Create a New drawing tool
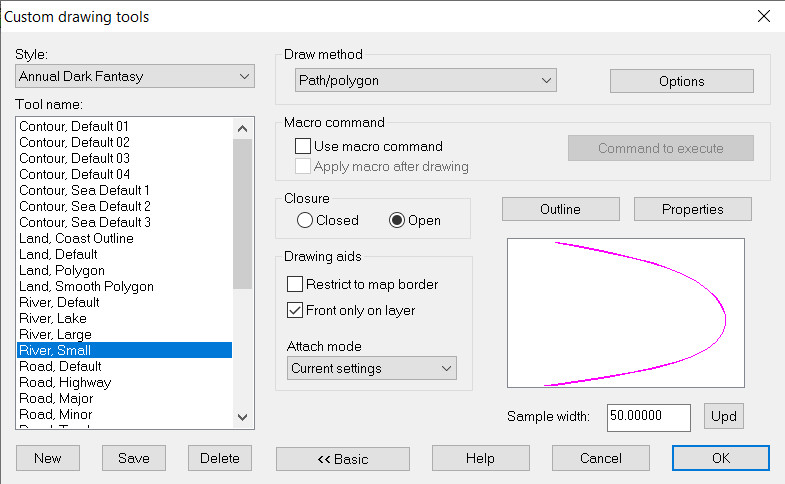Viewport: 785px width, 484px height. pos(48,458)
